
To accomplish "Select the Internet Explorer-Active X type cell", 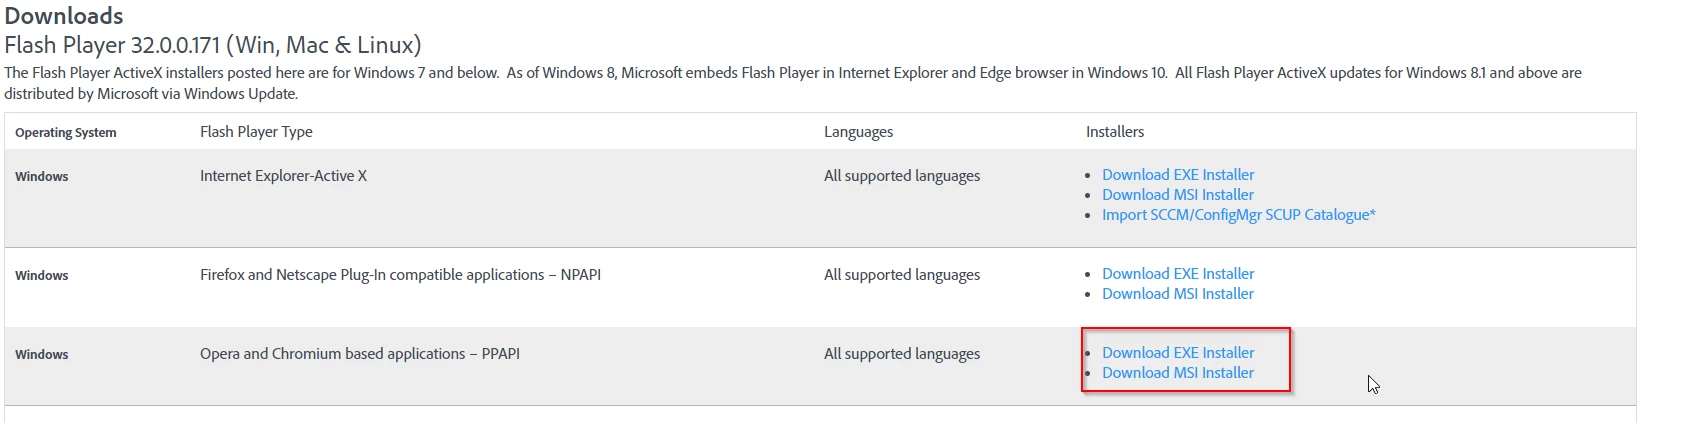I will pyautogui.click(x=283, y=176).
